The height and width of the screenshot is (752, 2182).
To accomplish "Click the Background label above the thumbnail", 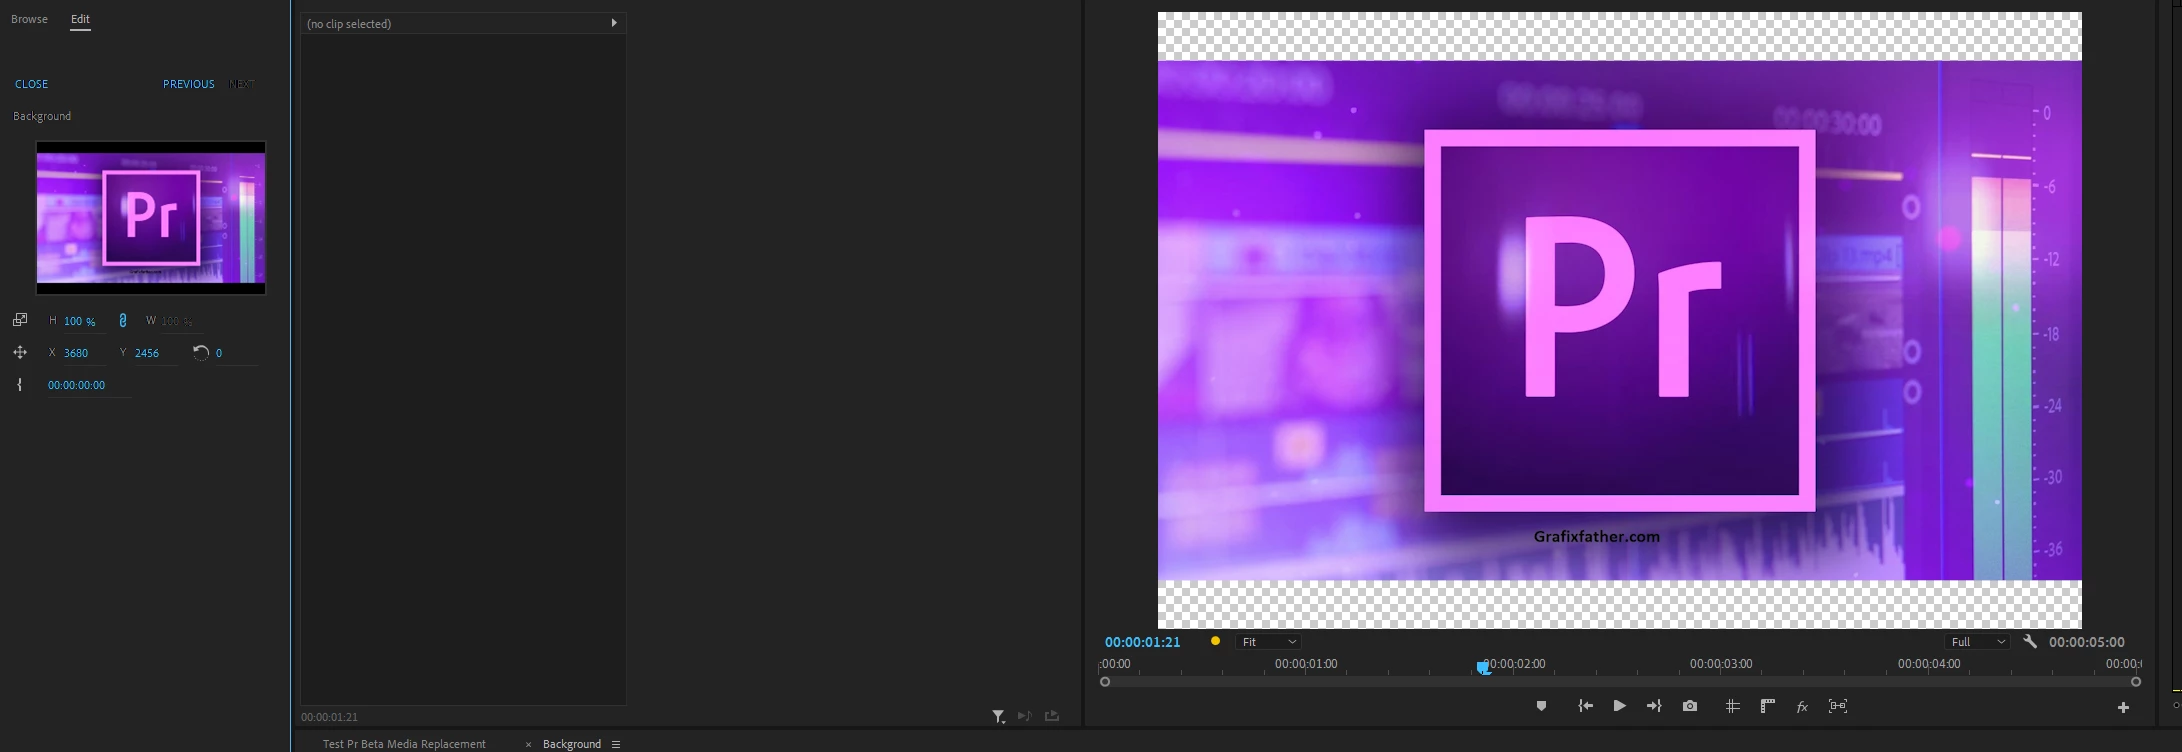I will click(42, 116).
